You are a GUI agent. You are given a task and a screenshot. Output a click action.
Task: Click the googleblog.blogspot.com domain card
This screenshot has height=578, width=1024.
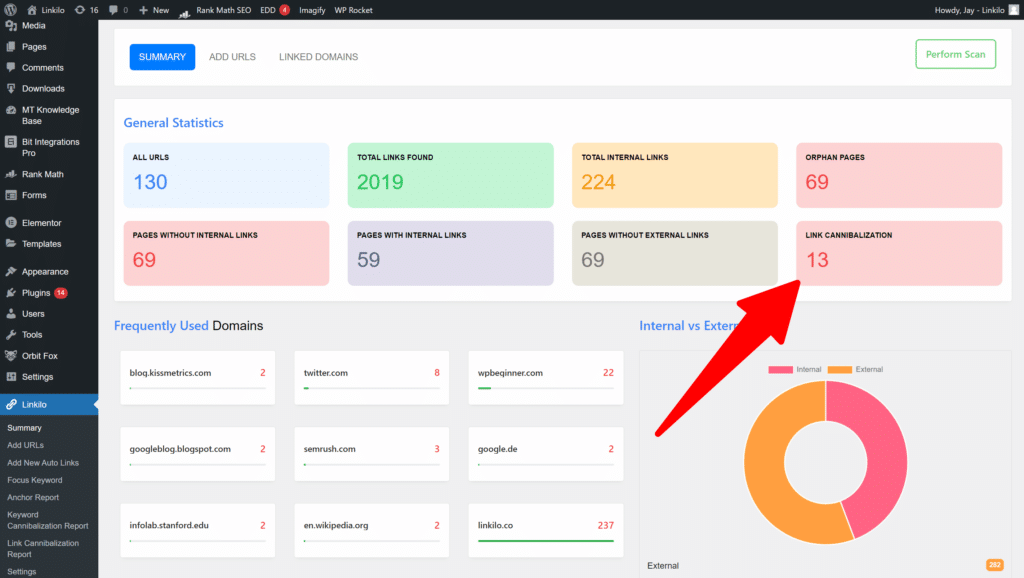[x=197, y=454]
